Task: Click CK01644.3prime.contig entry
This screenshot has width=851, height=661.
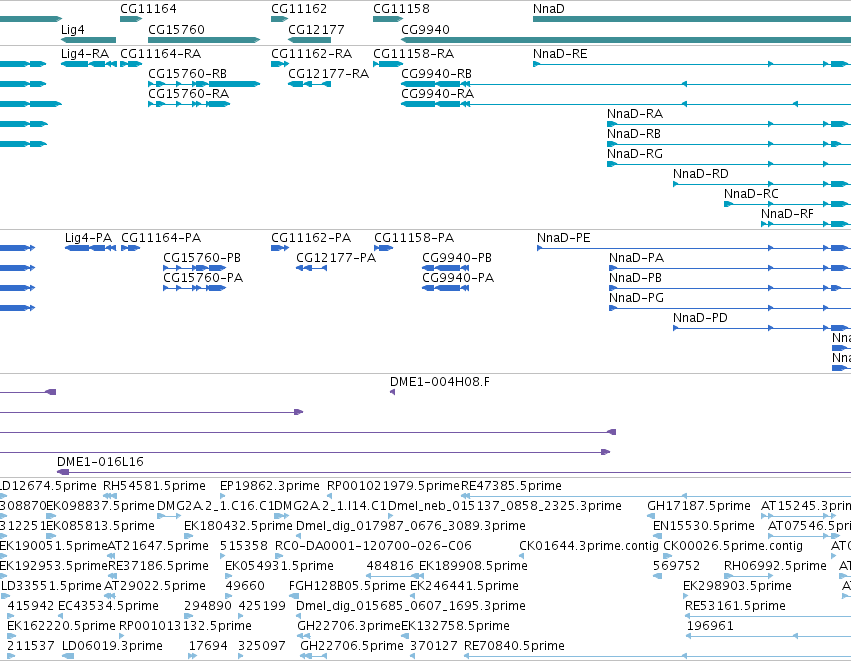Action: (589, 546)
